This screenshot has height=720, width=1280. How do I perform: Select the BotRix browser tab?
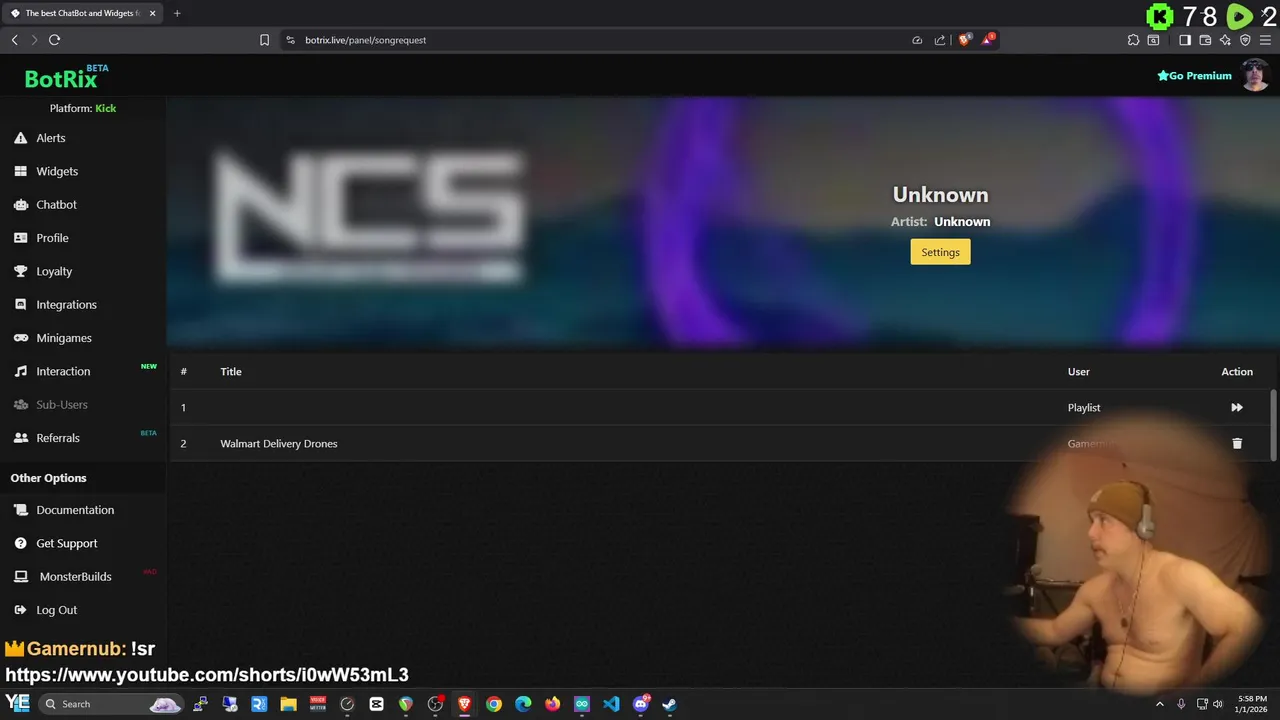82,13
